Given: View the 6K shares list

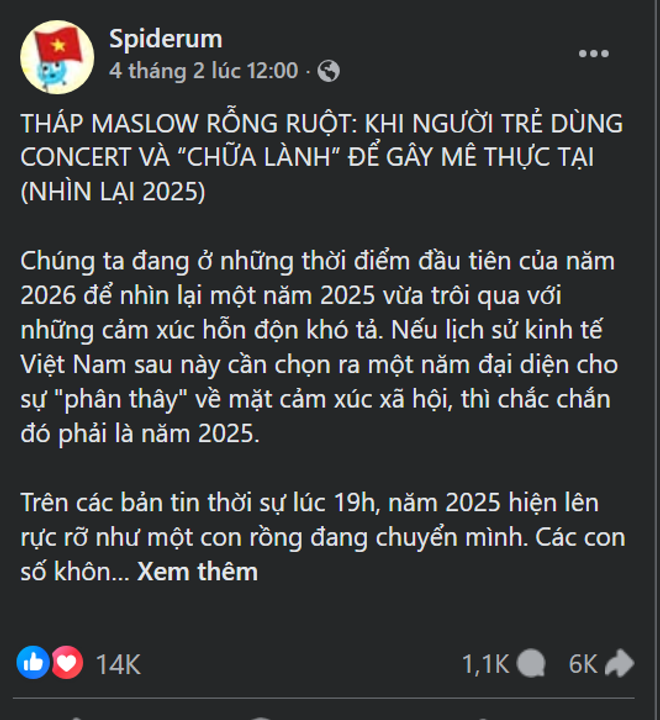Looking at the screenshot, I should pos(582,664).
